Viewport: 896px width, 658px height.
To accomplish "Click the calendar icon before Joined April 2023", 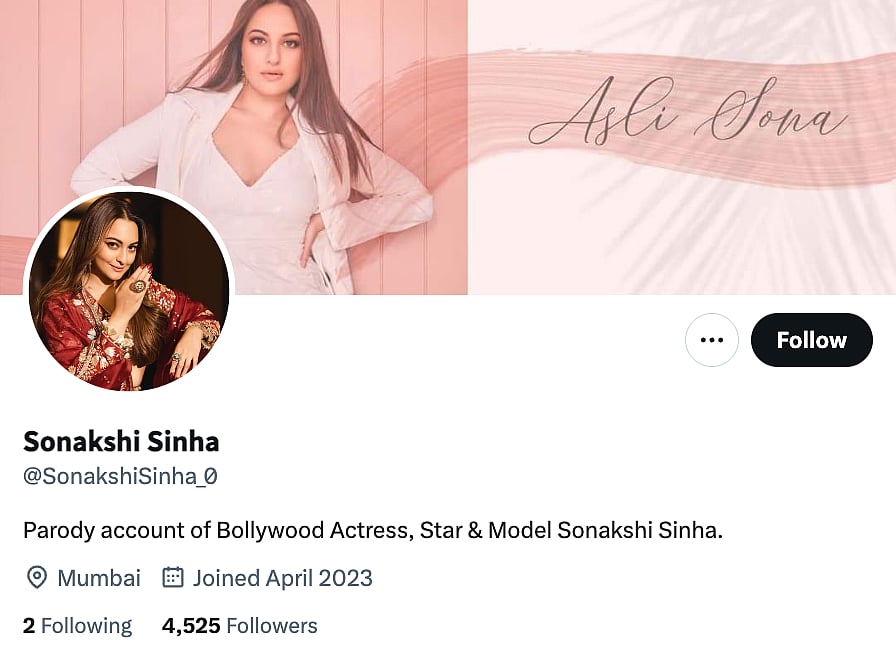I will 174,578.
